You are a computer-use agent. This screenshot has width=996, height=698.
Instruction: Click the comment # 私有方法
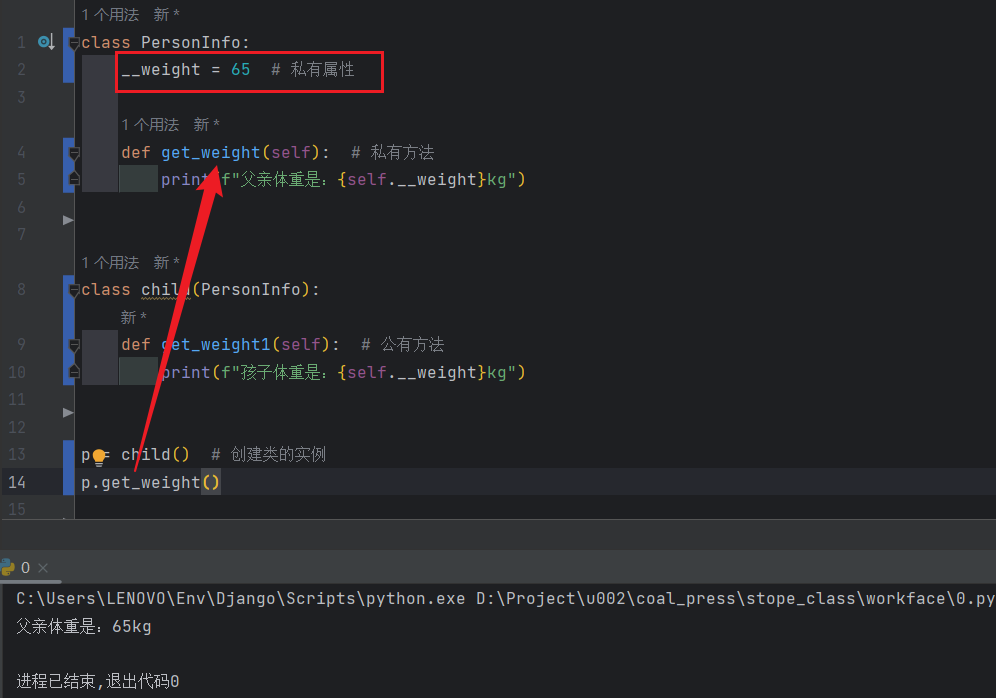click(x=393, y=152)
